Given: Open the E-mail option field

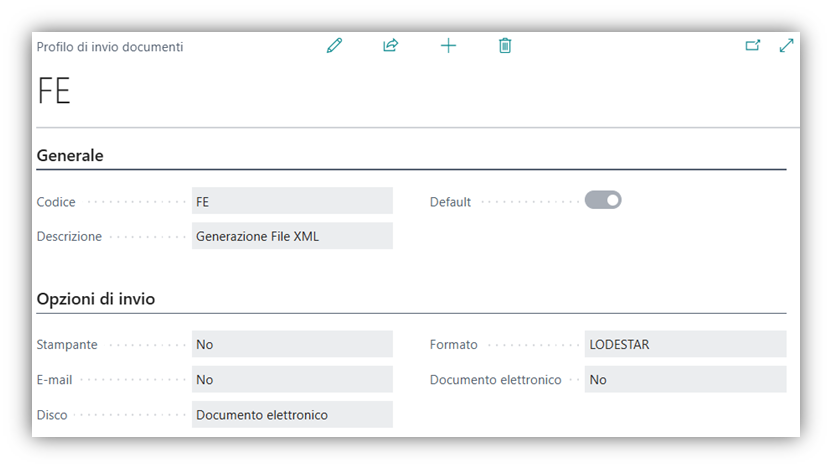Looking at the screenshot, I should pyautogui.click(x=292, y=380).
